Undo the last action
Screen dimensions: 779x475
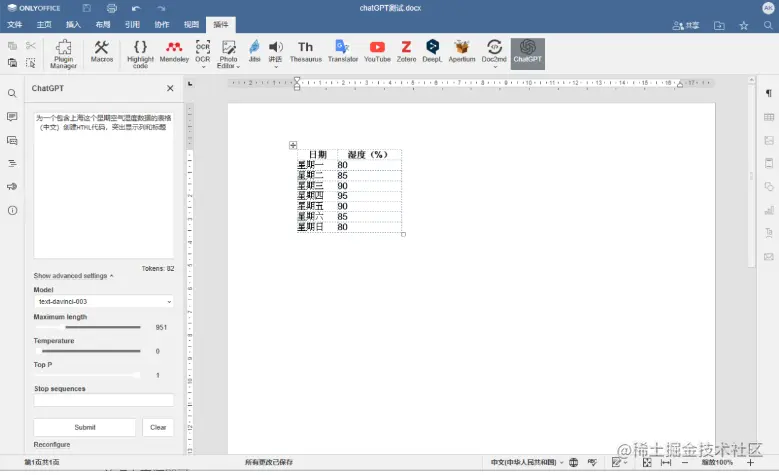[x=136, y=8]
